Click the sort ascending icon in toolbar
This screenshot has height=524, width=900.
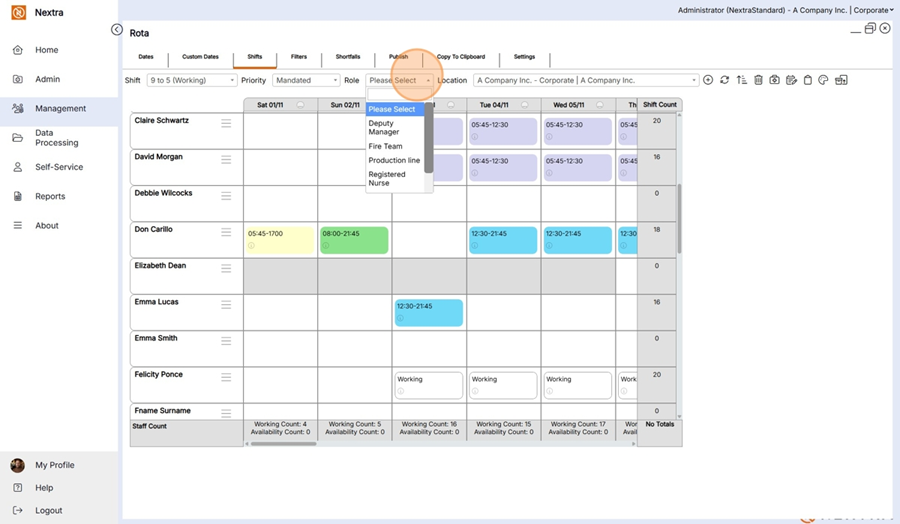pyautogui.click(x=742, y=80)
